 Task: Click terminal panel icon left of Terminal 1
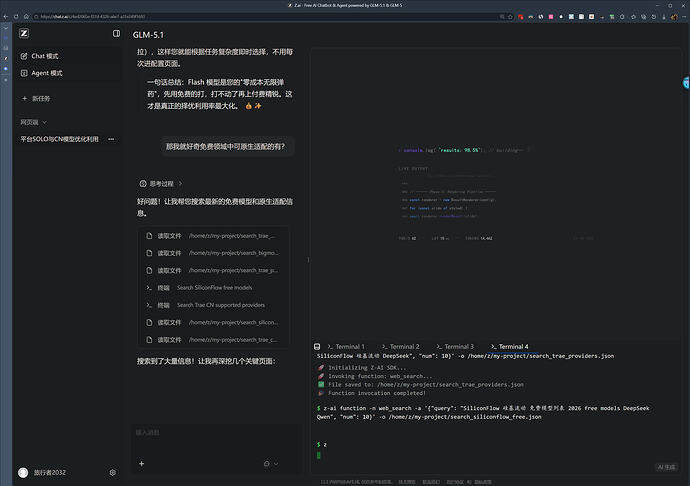(x=317, y=347)
